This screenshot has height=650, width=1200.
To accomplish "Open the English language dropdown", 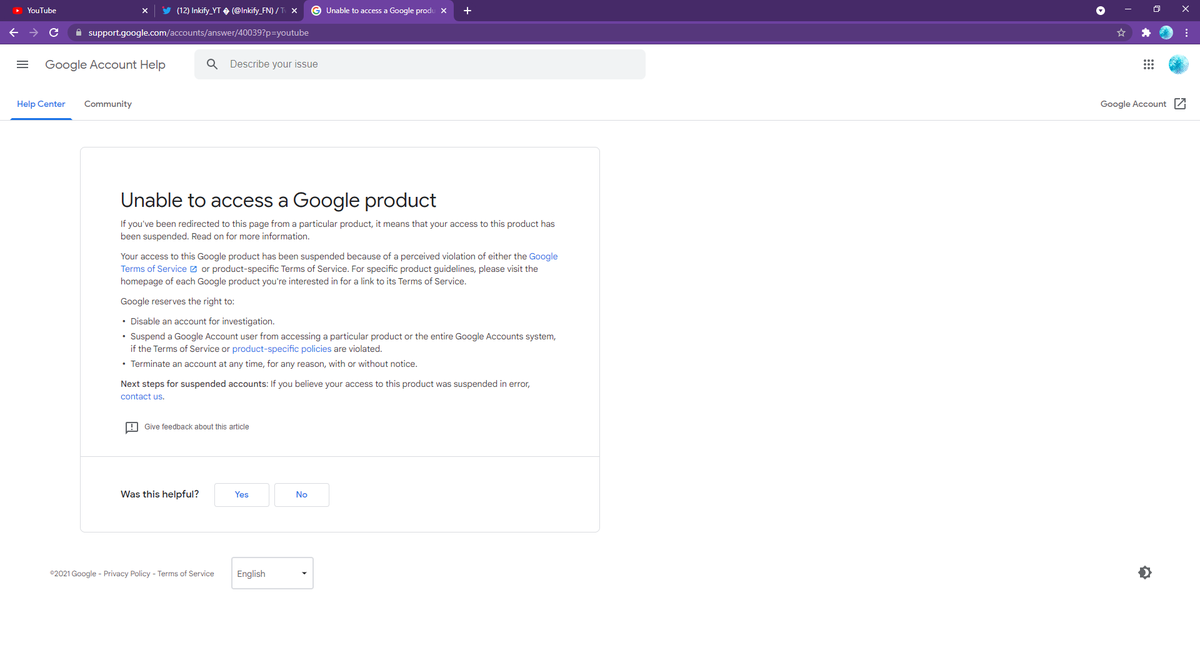I will pos(272,573).
